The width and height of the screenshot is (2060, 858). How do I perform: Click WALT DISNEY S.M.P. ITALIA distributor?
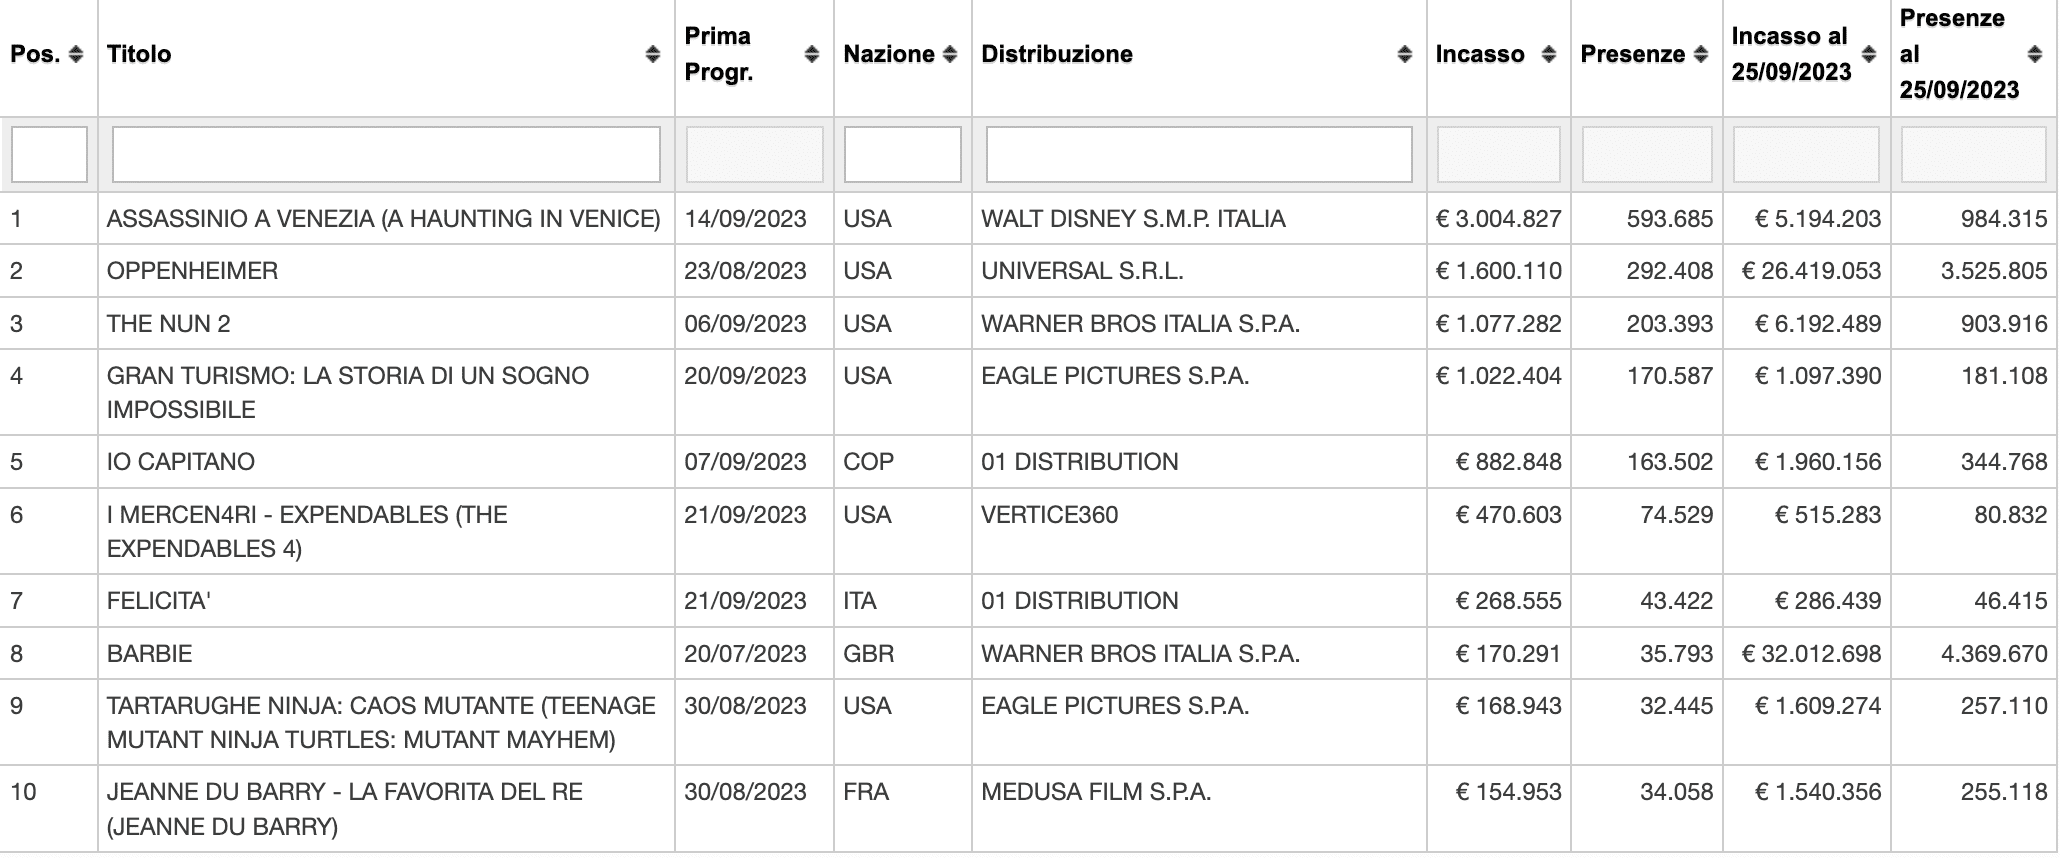pyautogui.click(x=1133, y=219)
